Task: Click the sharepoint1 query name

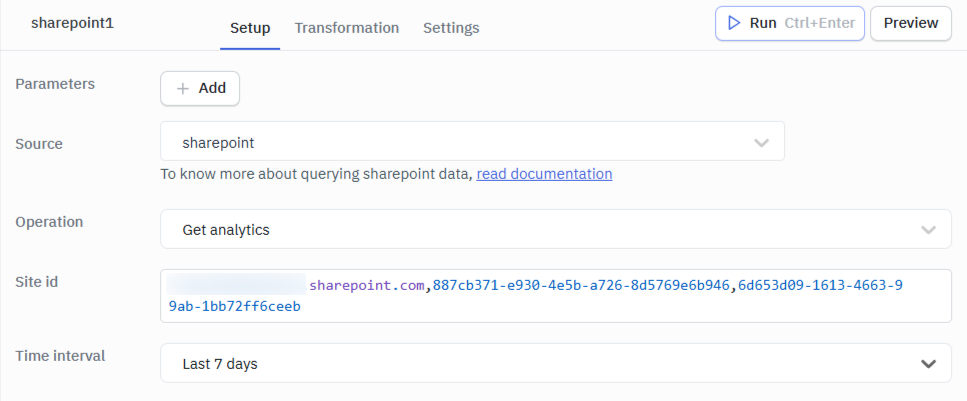Action: pyautogui.click(x=72, y=23)
